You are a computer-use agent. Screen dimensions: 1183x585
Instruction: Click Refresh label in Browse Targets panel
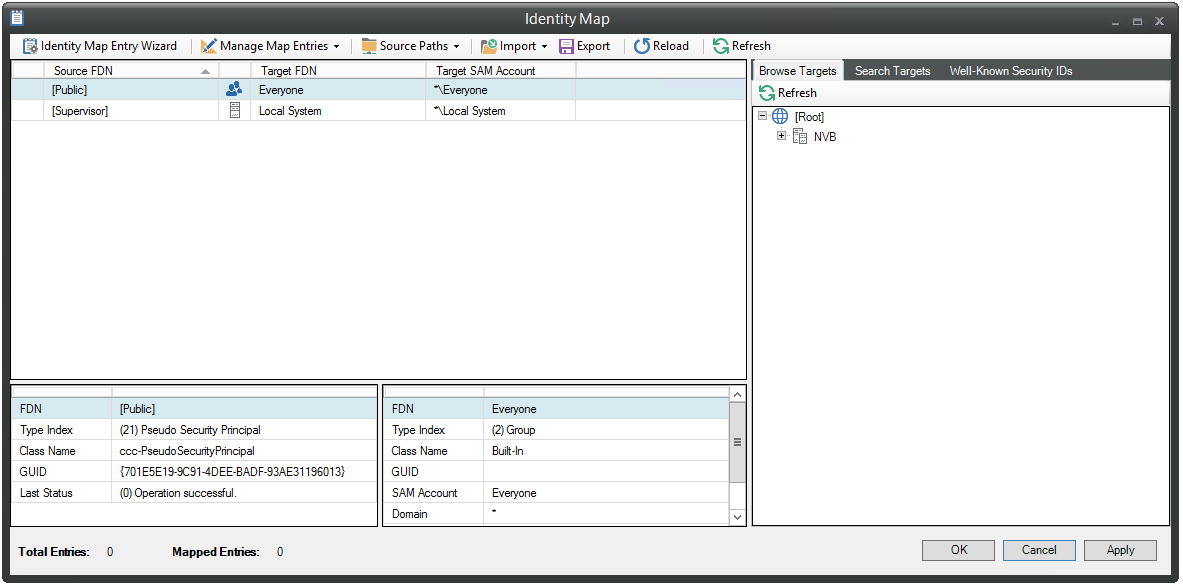797,93
